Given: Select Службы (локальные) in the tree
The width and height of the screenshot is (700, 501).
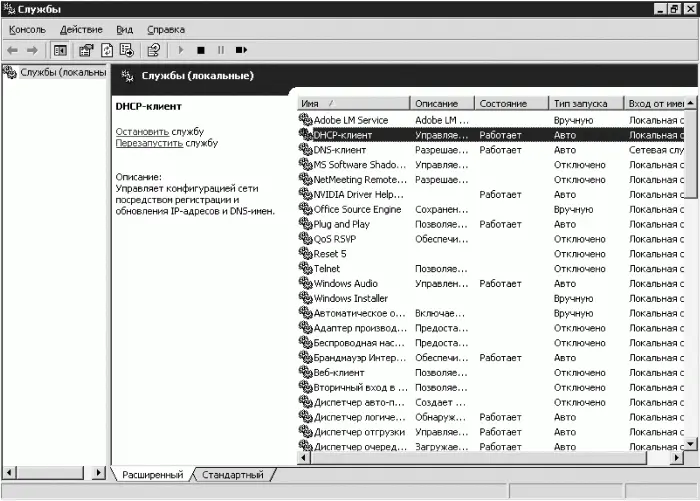Looking at the screenshot, I should tap(63, 72).
